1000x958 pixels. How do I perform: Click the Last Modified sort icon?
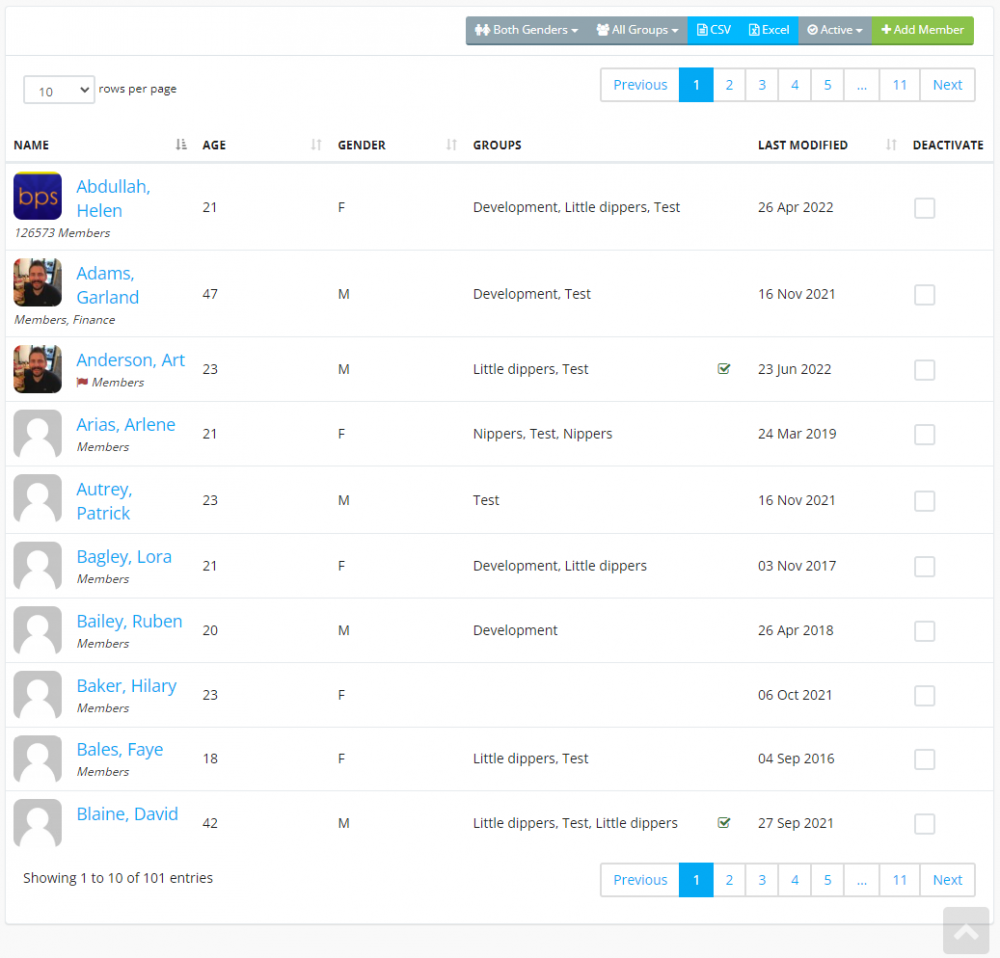[891, 145]
